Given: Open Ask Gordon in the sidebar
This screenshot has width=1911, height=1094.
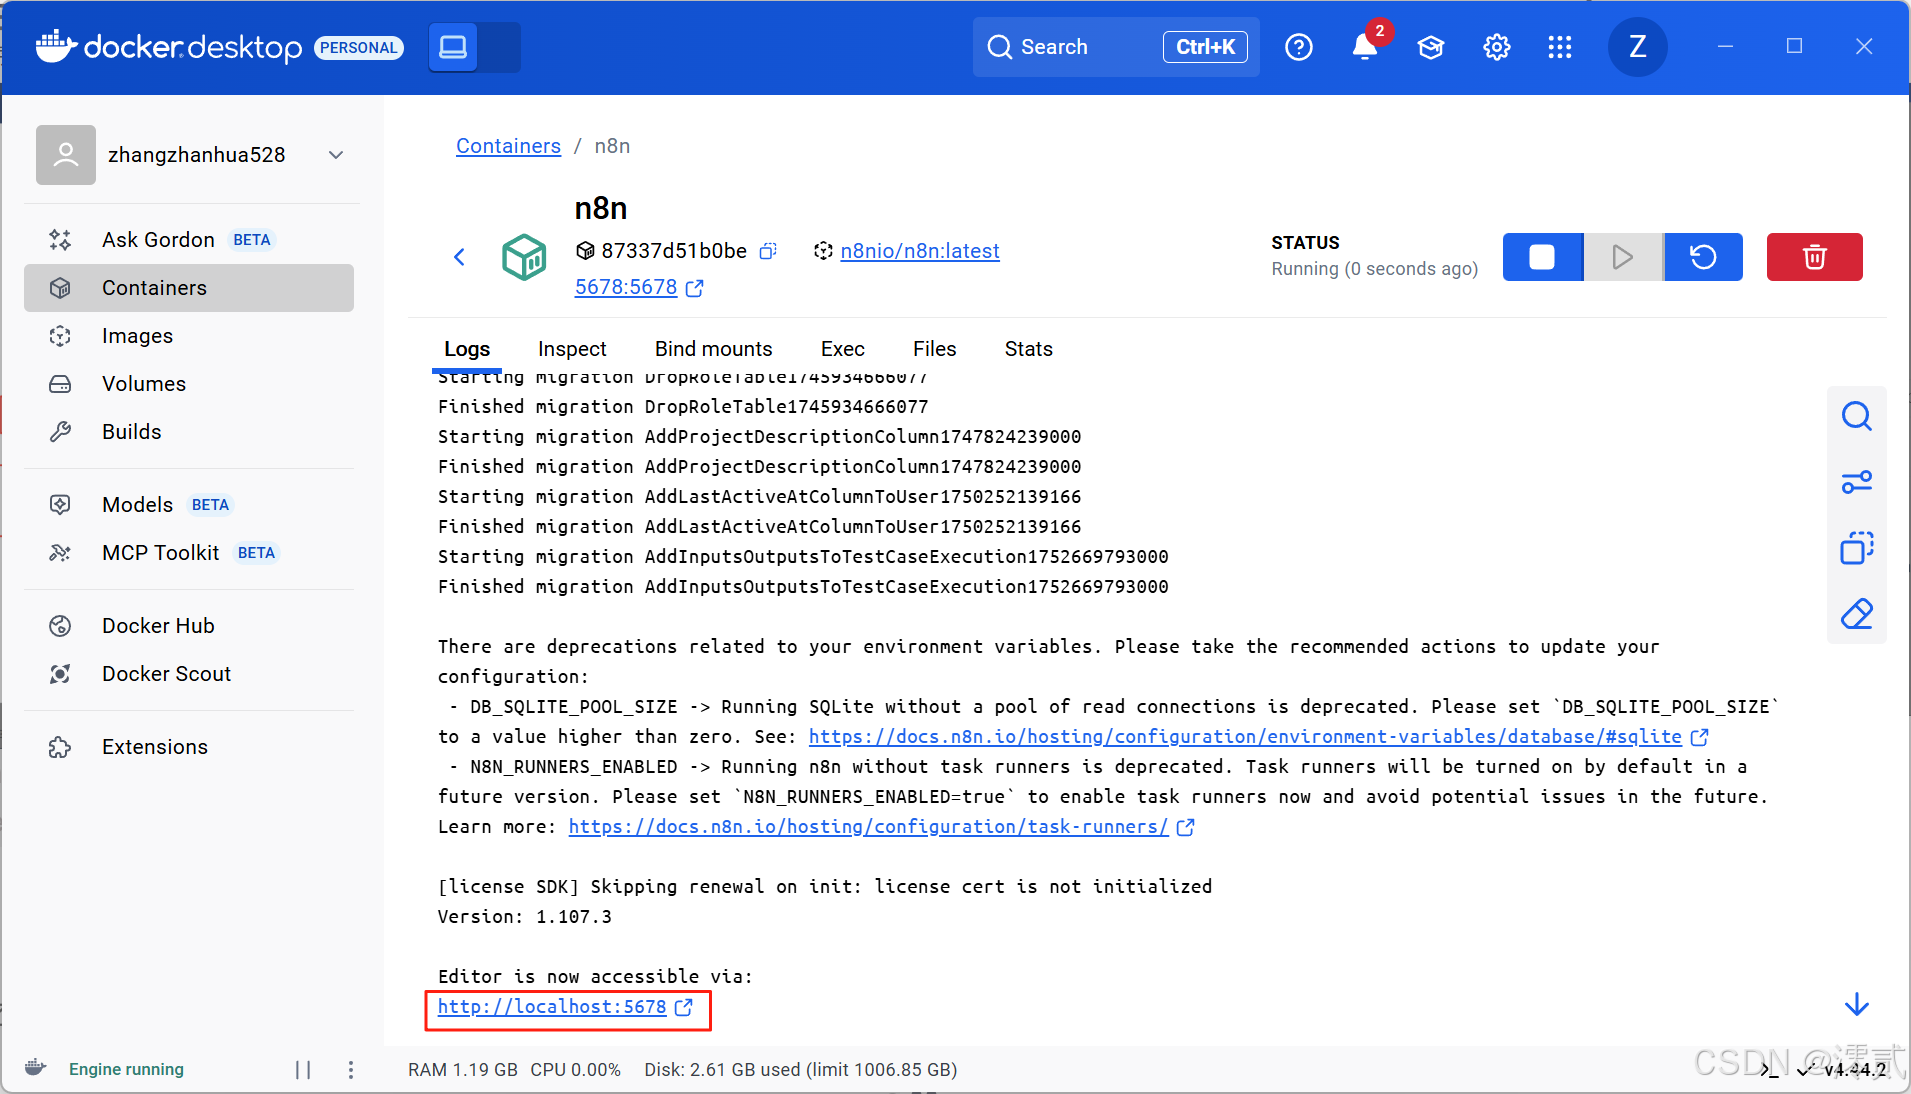Looking at the screenshot, I should [189, 240].
